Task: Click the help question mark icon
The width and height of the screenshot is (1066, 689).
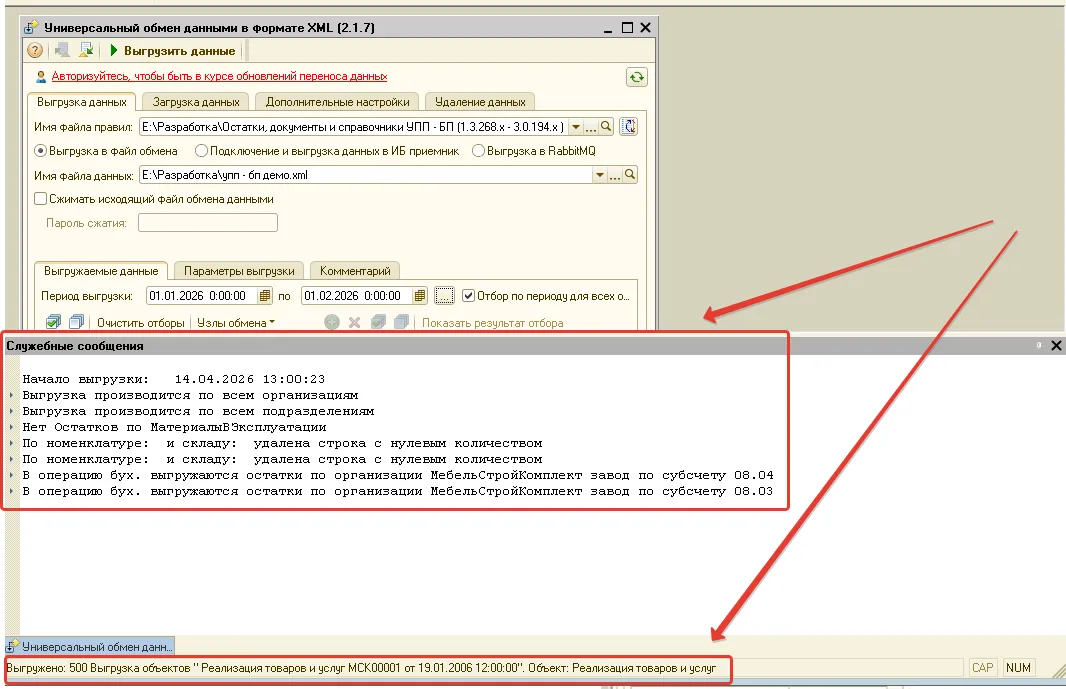Action: [x=35, y=51]
